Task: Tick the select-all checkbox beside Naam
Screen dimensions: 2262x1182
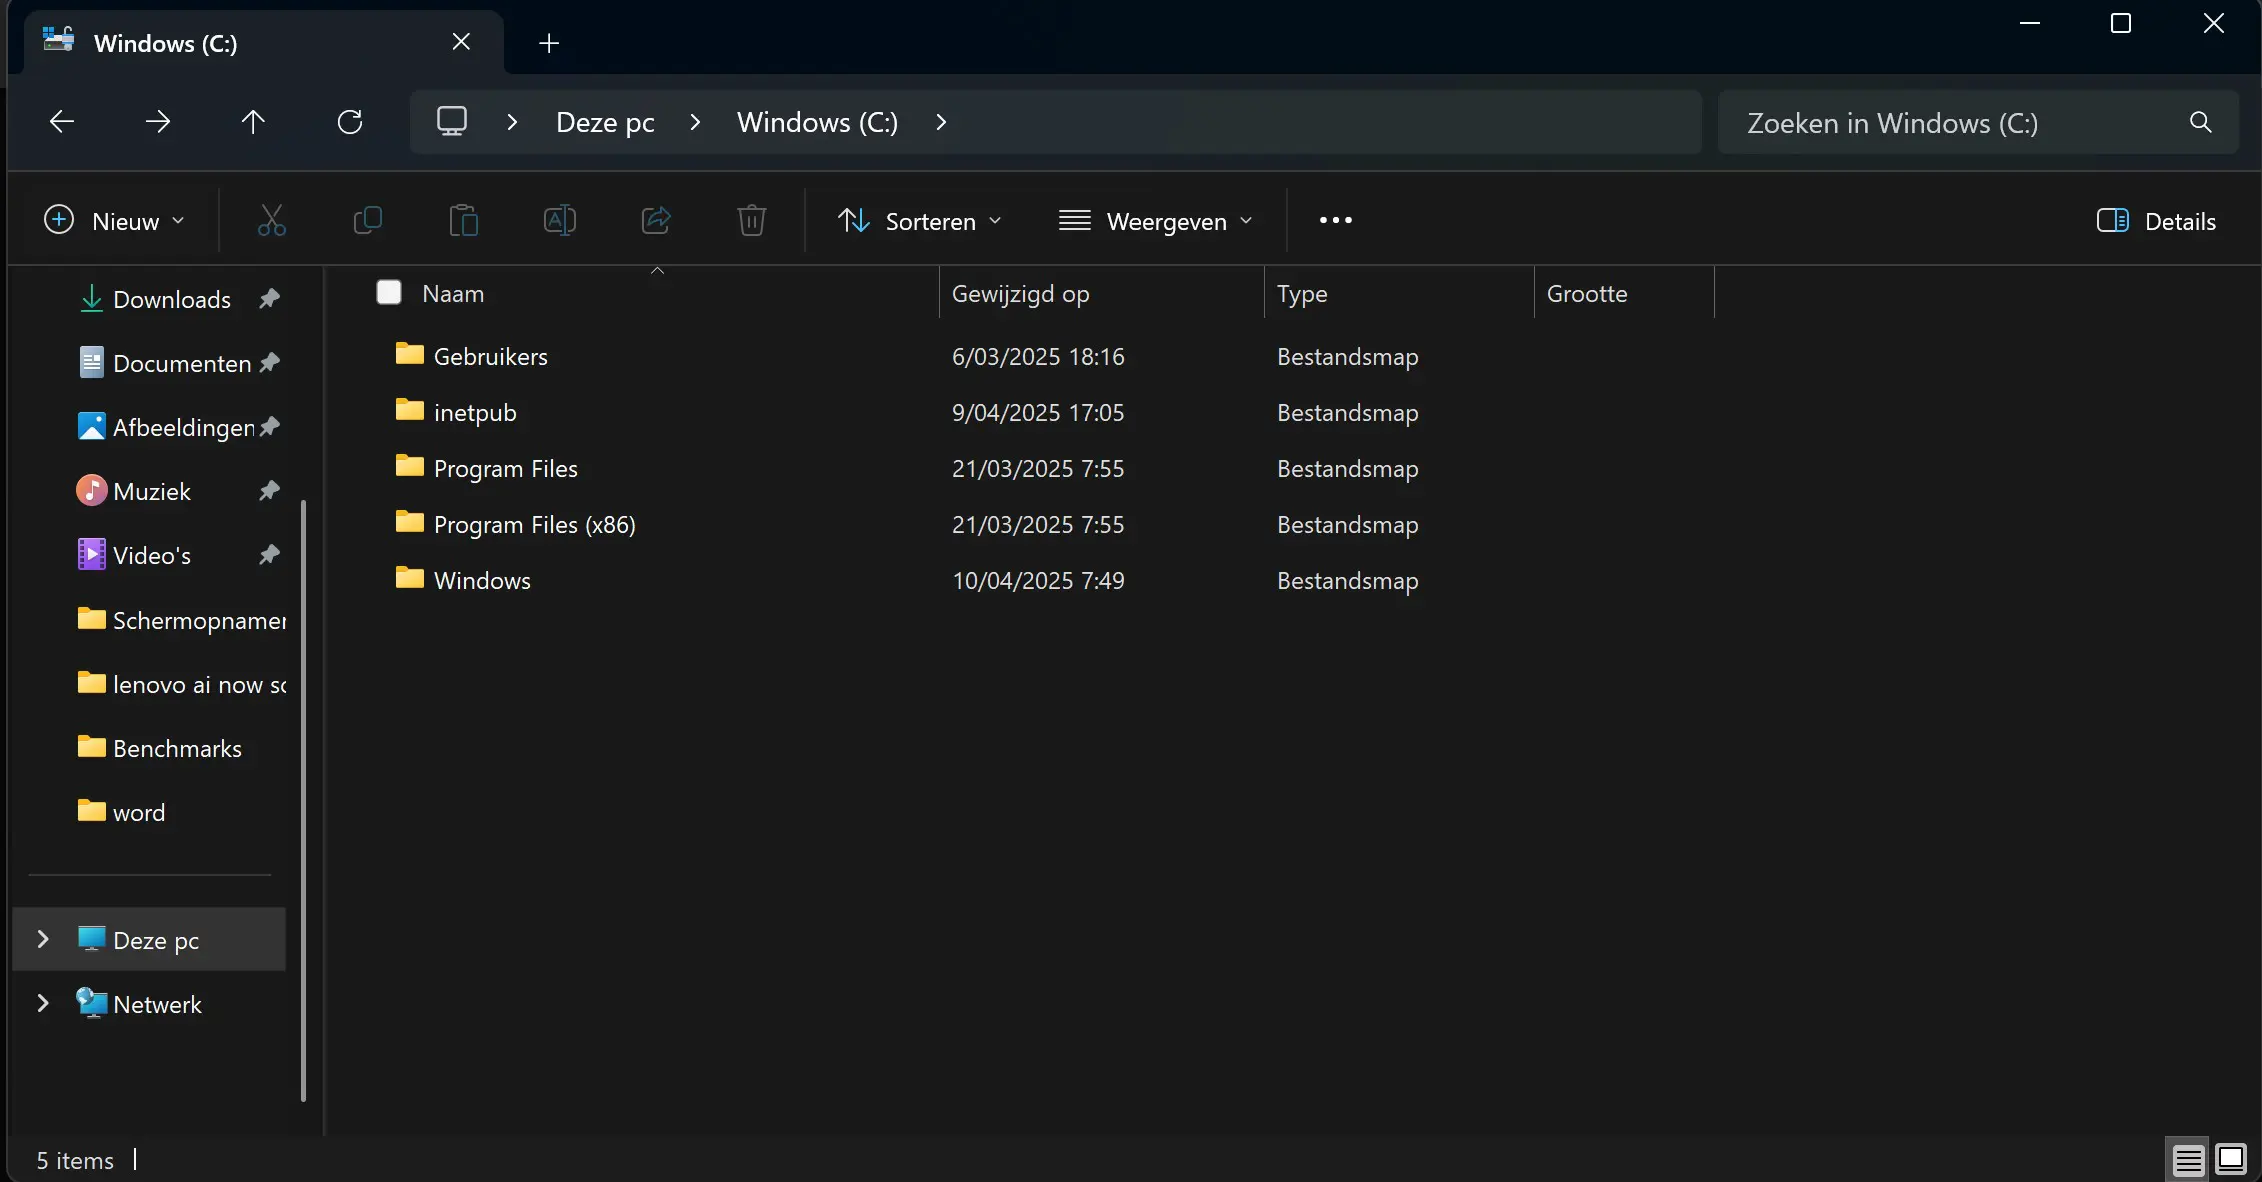Action: [389, 292]
